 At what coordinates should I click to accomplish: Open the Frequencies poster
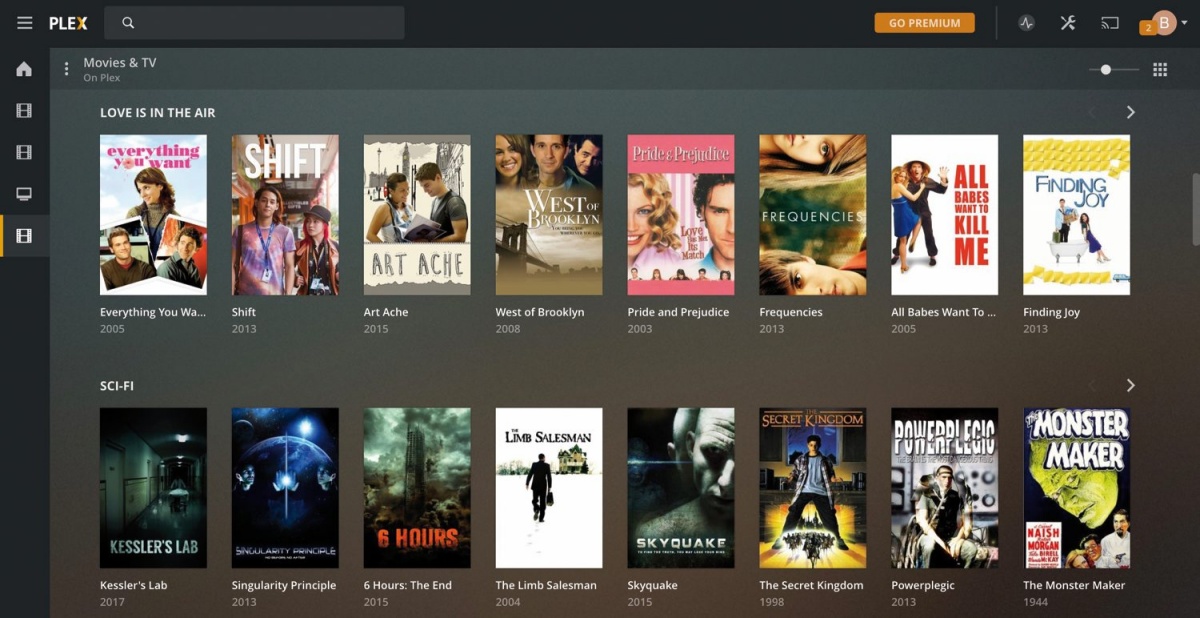point(813,215)
